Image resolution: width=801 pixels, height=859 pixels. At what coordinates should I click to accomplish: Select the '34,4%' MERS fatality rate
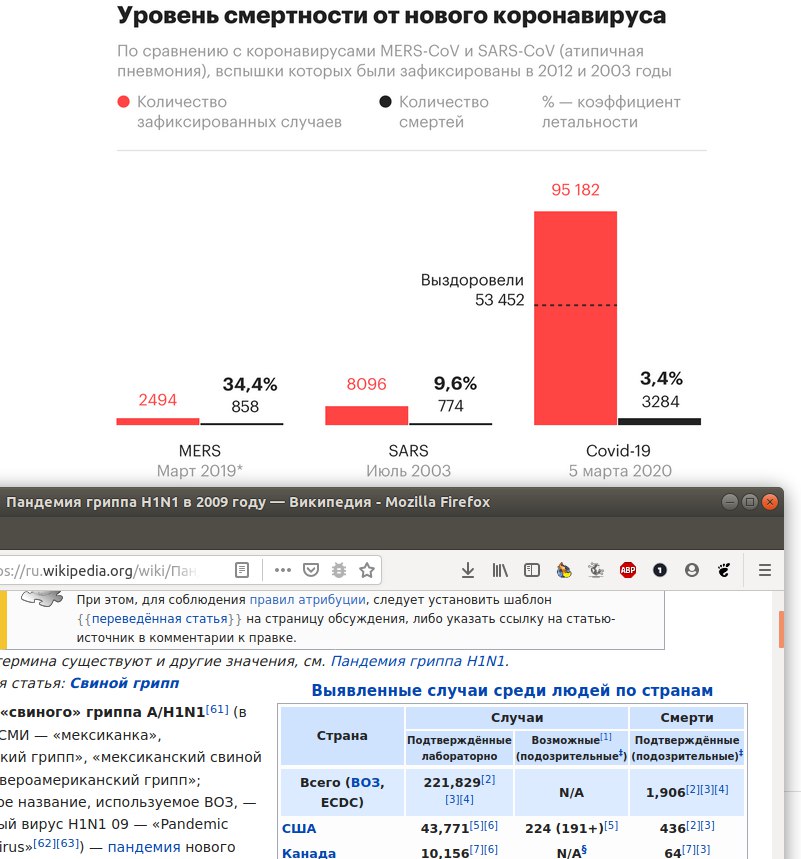click(x=250, y=385)
